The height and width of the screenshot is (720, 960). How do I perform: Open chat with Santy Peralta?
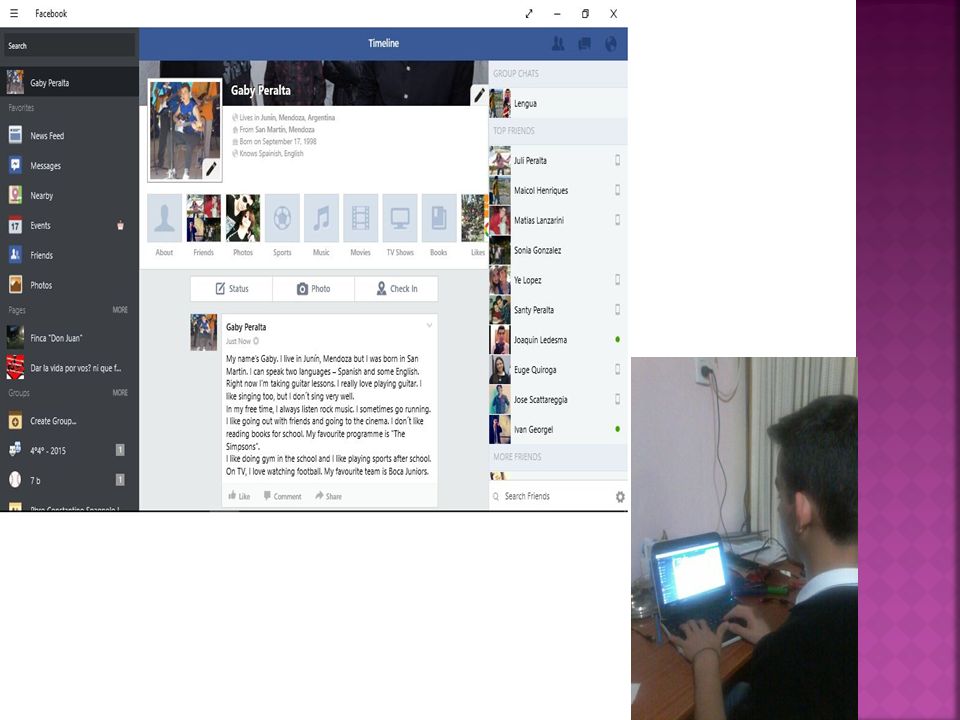click(558, 310)
